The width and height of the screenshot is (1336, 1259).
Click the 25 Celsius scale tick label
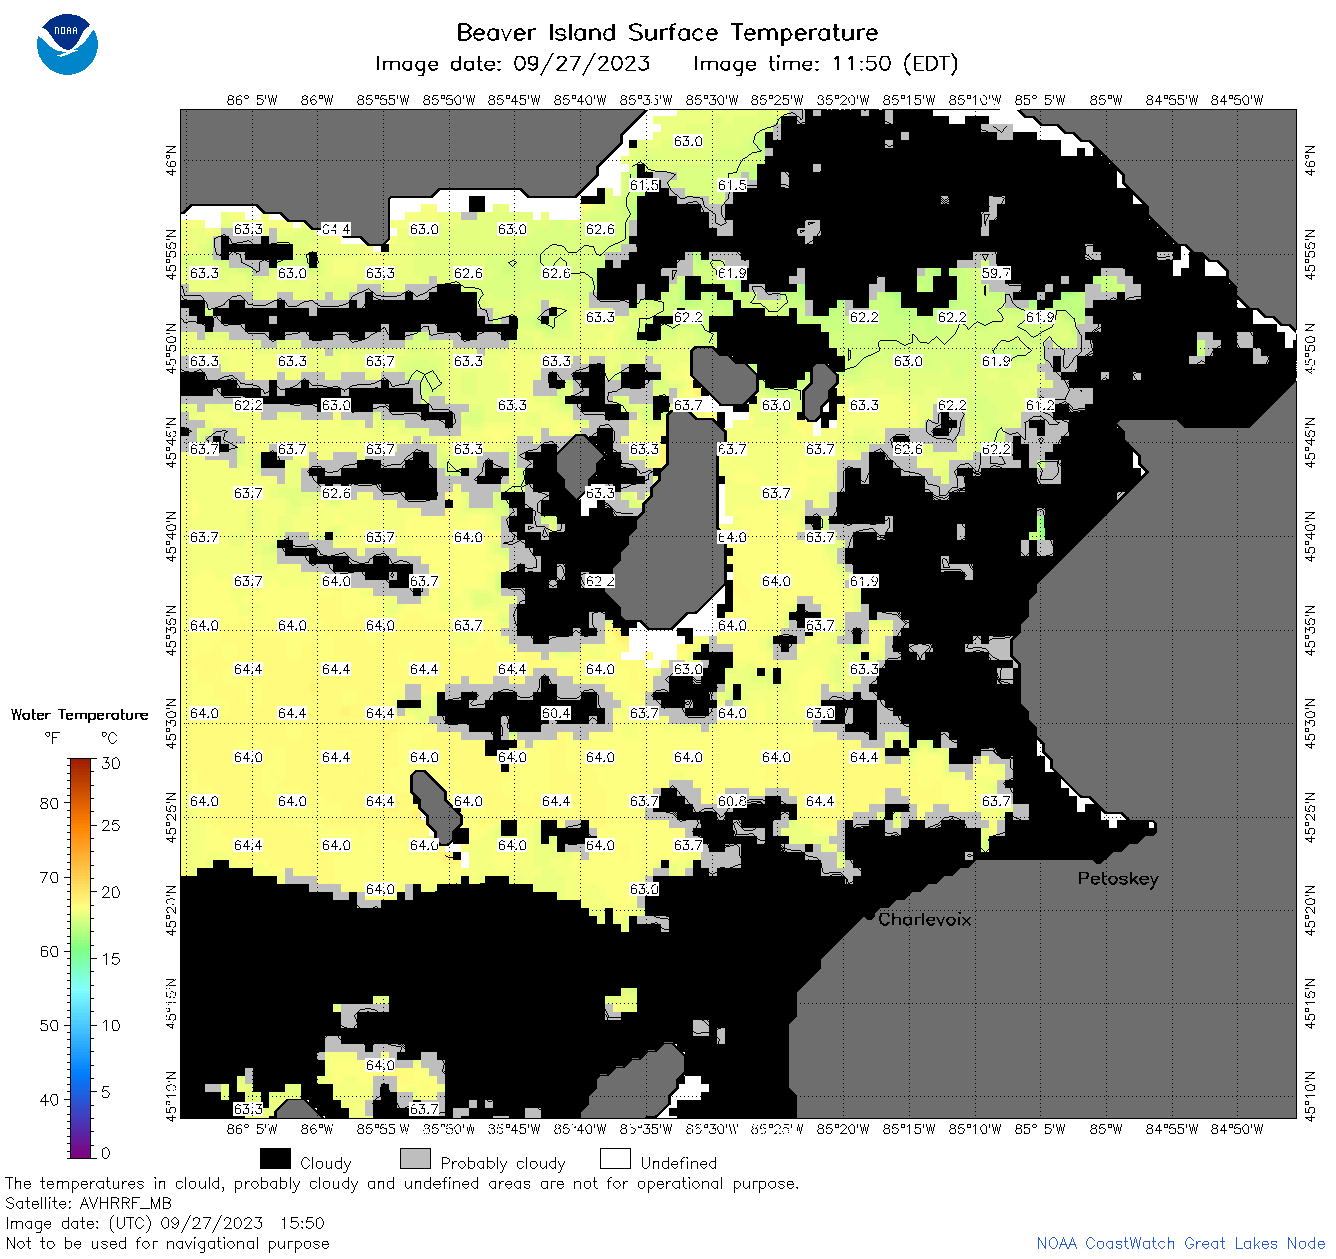point(111,826)
